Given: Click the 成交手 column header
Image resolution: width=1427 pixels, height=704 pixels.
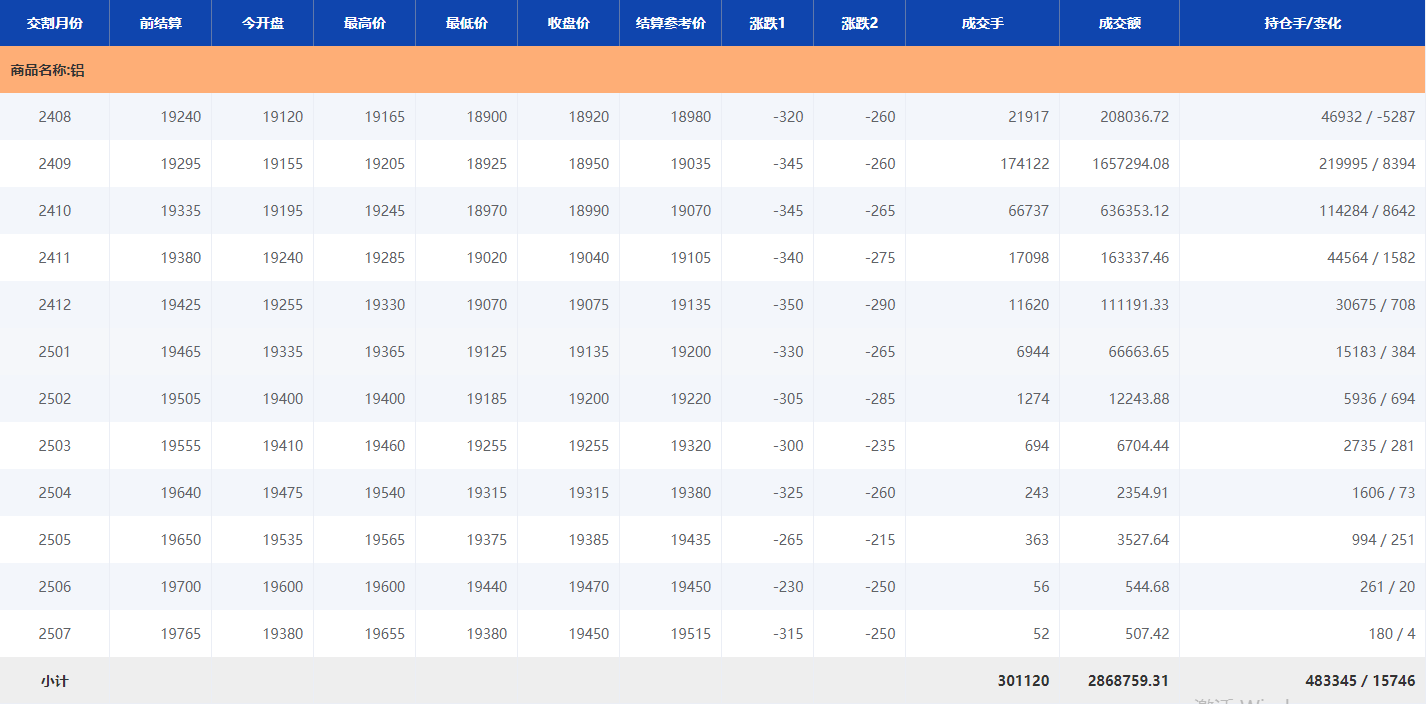Looking at the screenshot, I should (982, 23).
